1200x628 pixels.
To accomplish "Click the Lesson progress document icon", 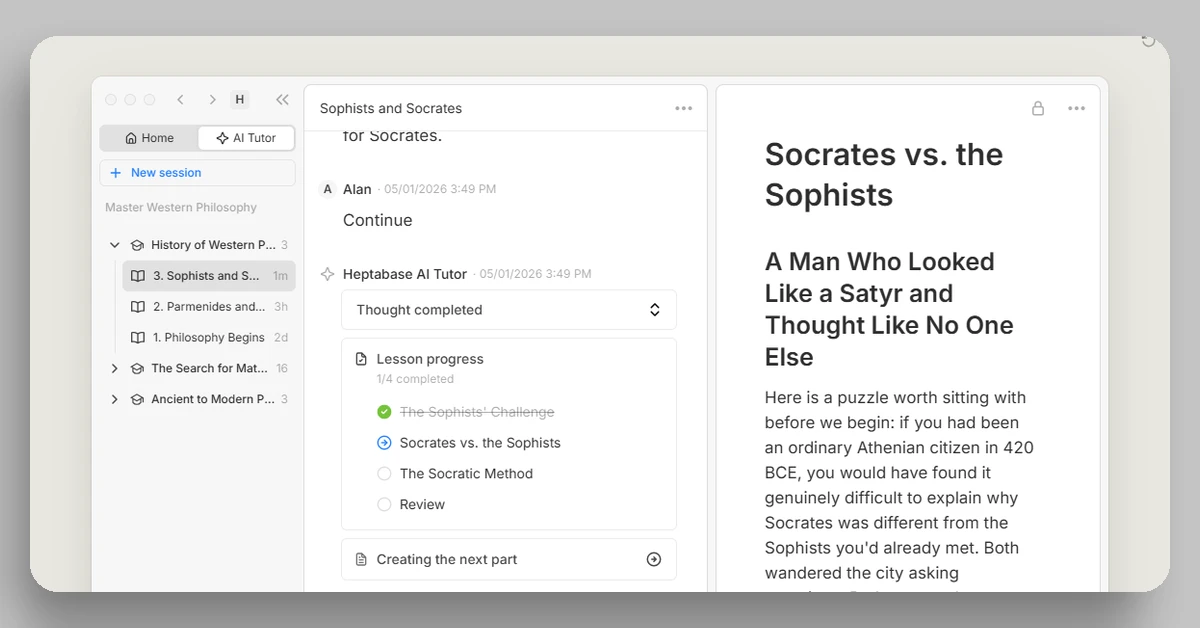I will tap(361, 359).
